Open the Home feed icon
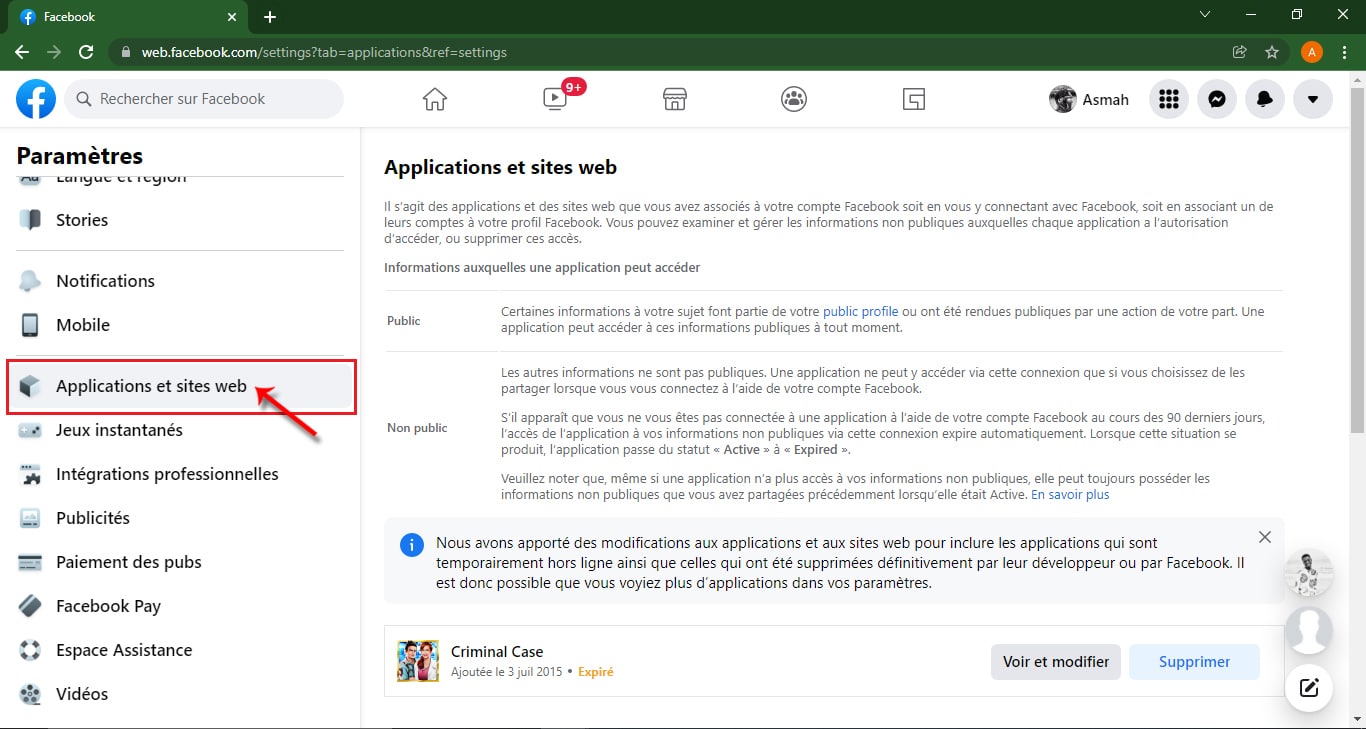The image size is (1366, 729). 435,99
